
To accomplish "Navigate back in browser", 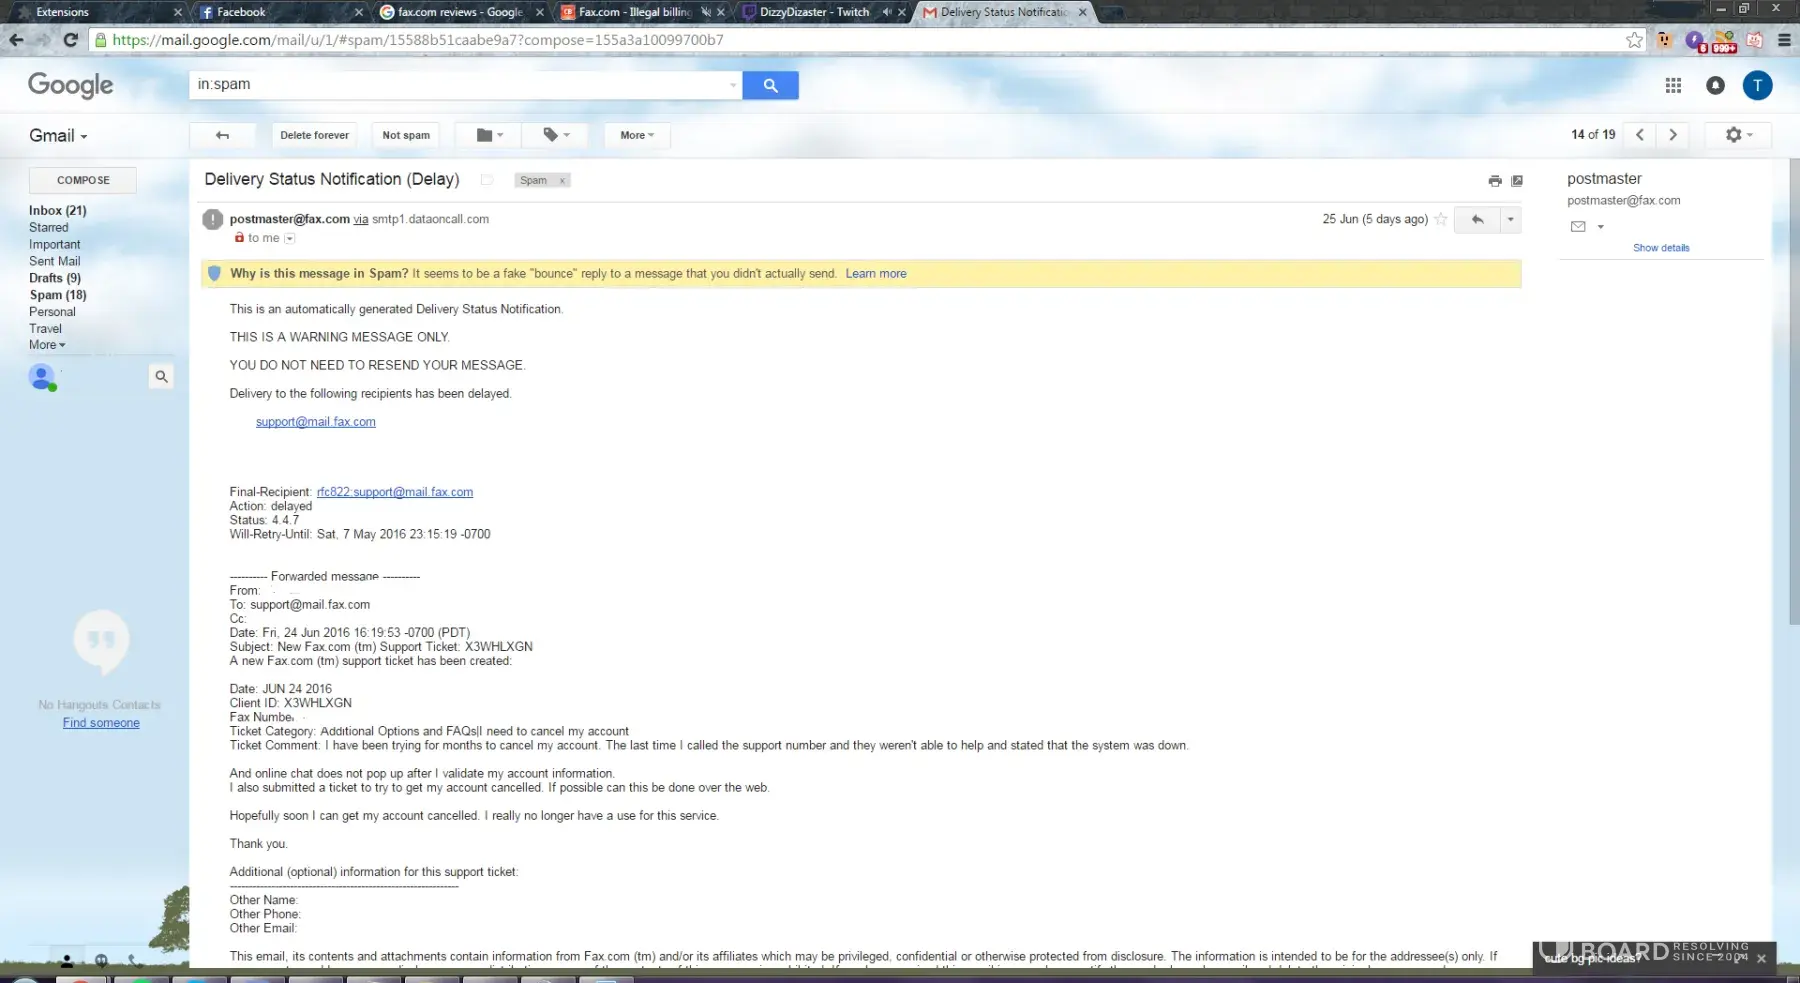I will coord(16,40).
